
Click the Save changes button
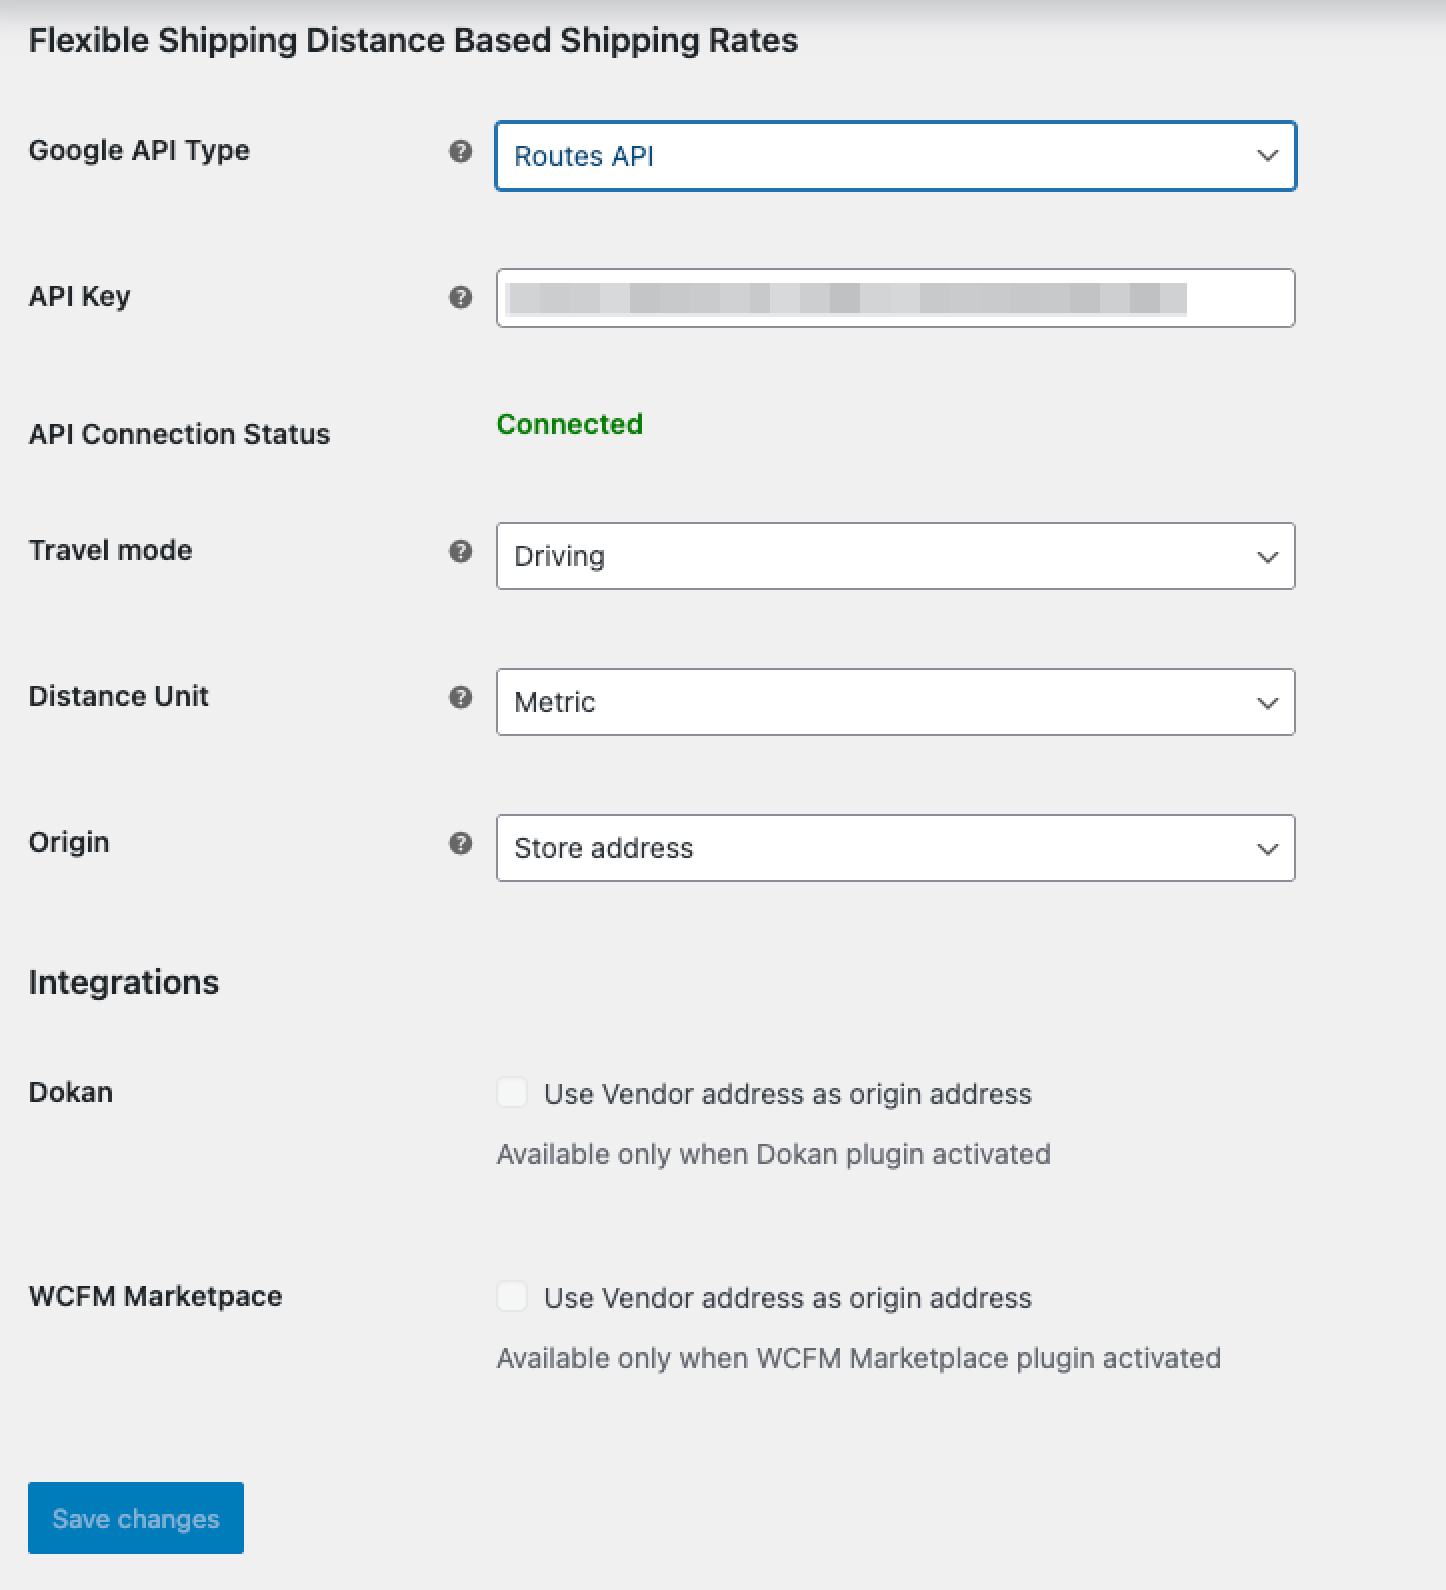[136, 1518]
